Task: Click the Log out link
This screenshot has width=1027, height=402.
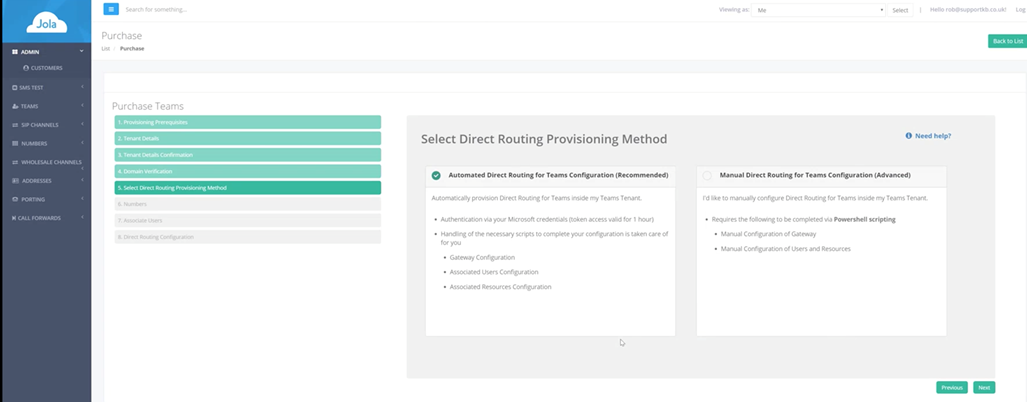Action: click(1020, 10)
